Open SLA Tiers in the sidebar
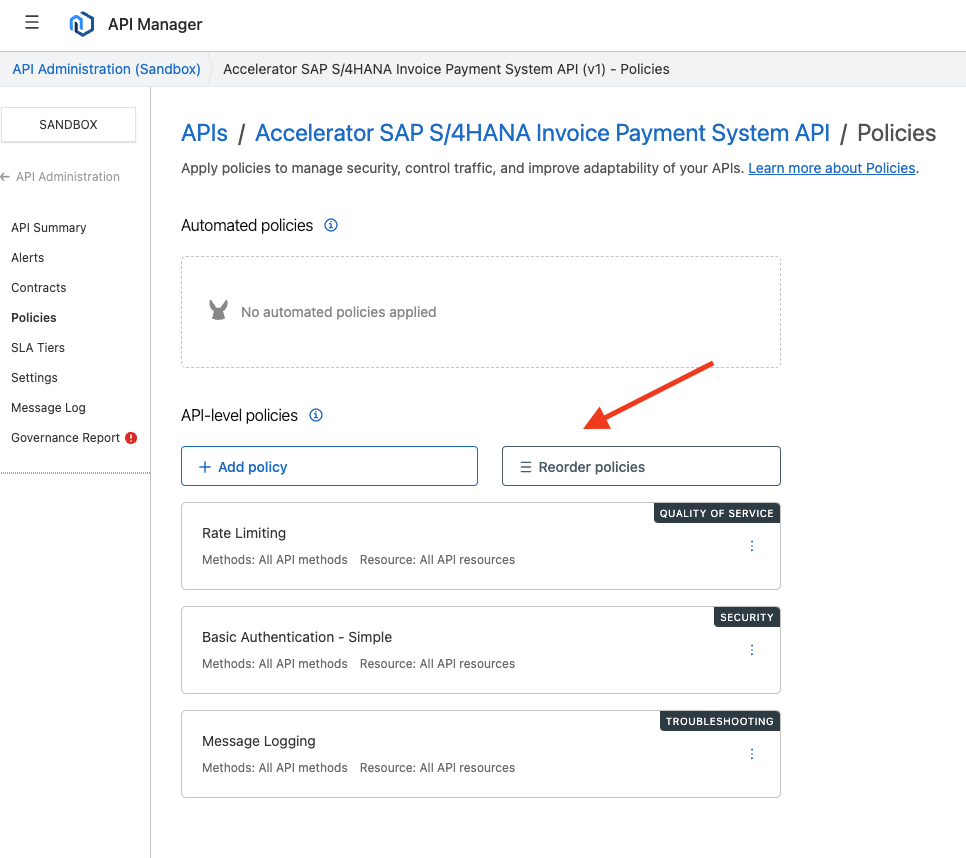Screen dimensions: 966x858 (38, 348)
